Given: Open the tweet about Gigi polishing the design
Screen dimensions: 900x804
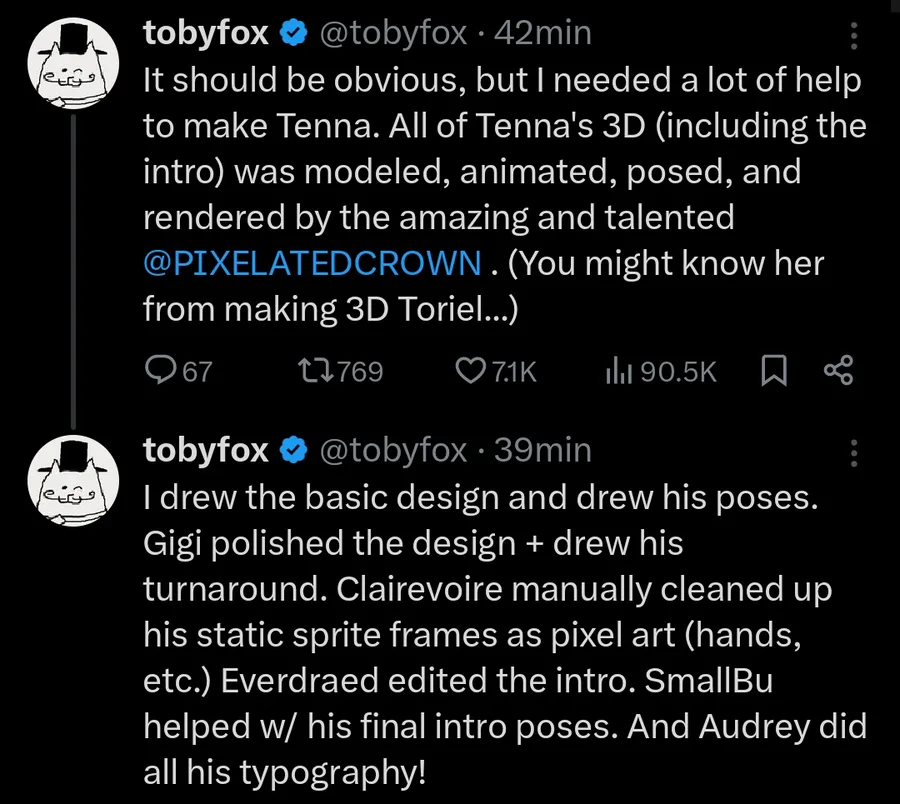Looking at the screenshot, I should pyautogui.click(x=505, y=634).
